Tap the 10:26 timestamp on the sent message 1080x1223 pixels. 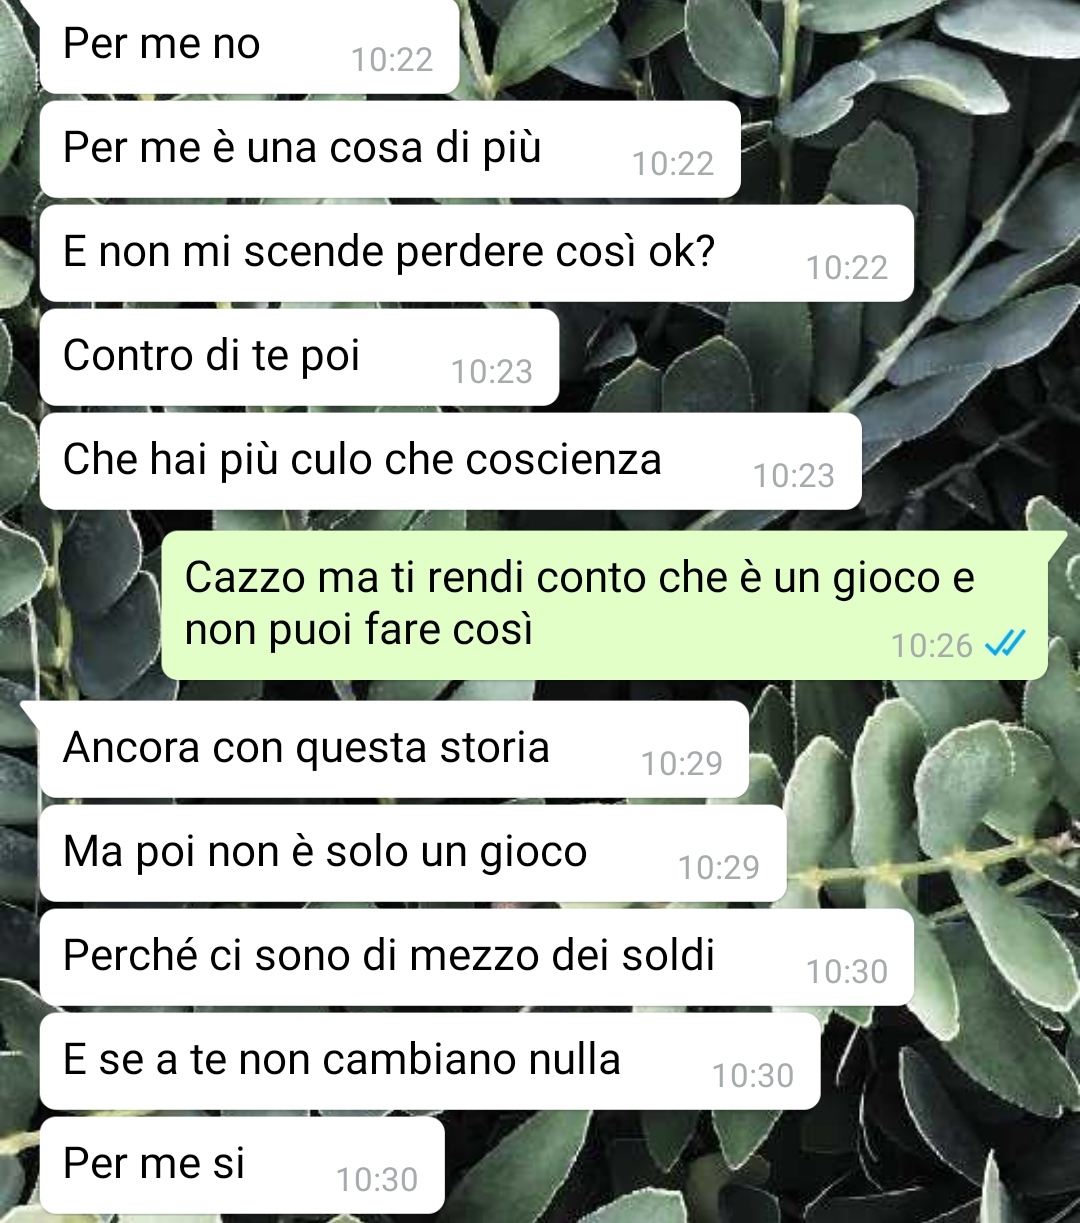coord(932,646)
